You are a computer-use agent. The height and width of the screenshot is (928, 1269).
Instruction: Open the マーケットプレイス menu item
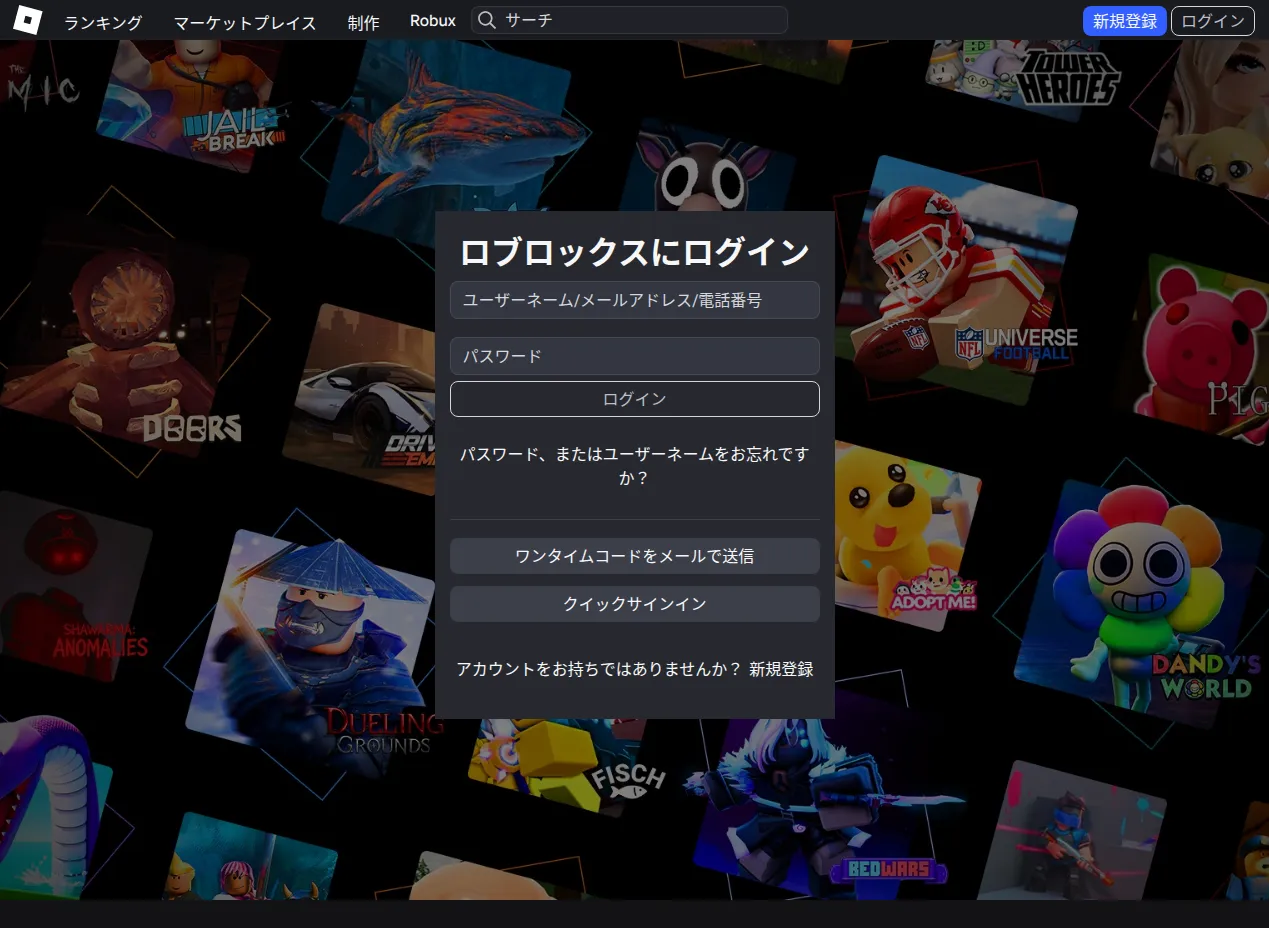coord(245,22)
